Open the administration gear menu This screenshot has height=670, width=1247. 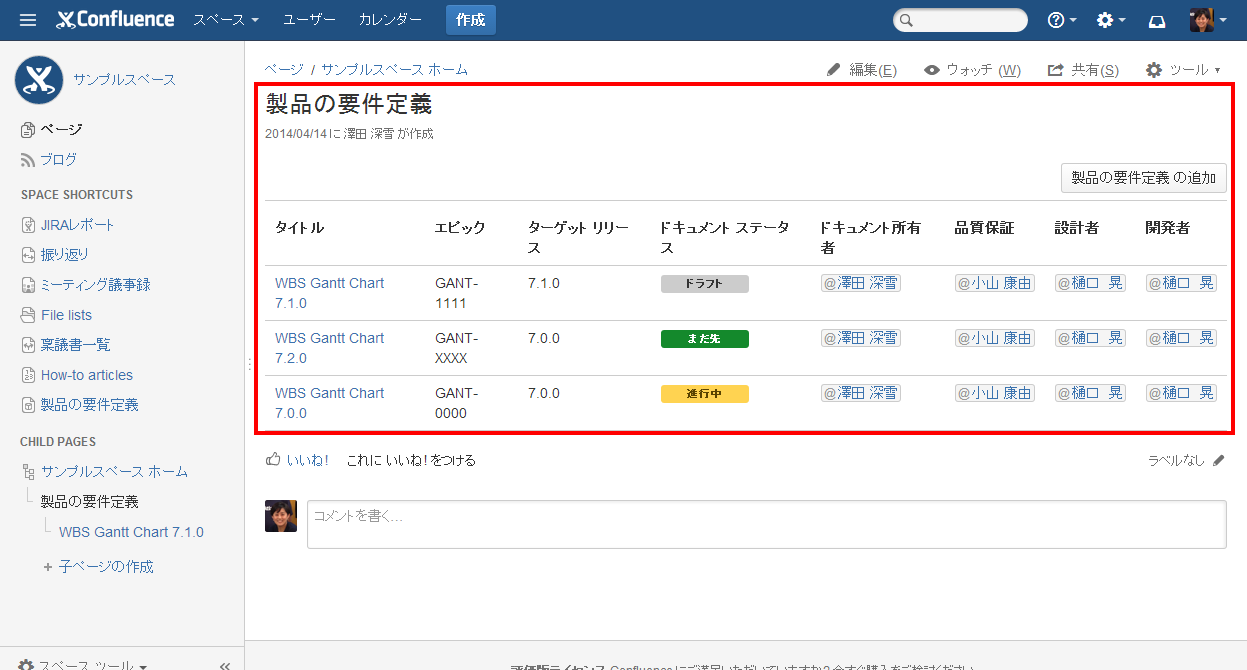1110,20
